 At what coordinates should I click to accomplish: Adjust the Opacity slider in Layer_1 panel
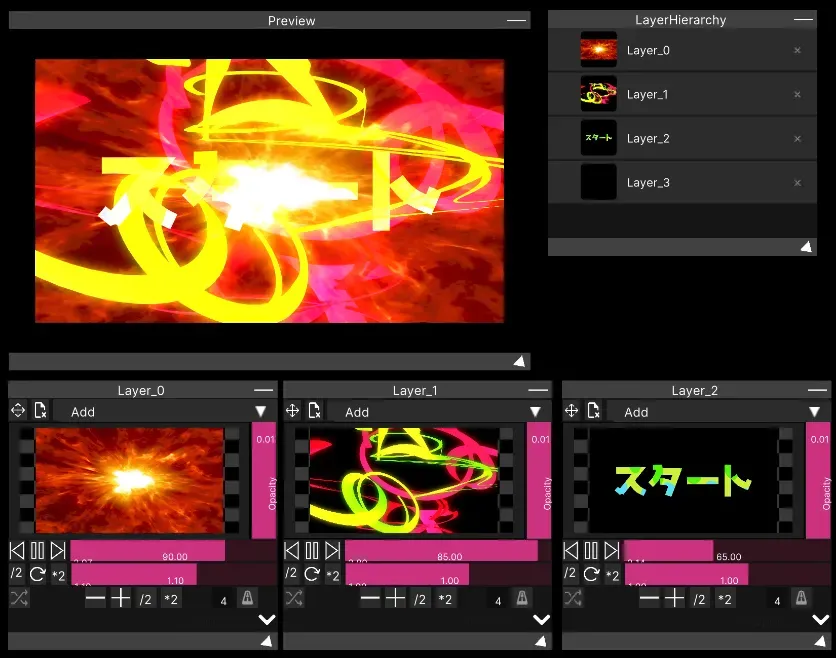(x=539, y=480)
